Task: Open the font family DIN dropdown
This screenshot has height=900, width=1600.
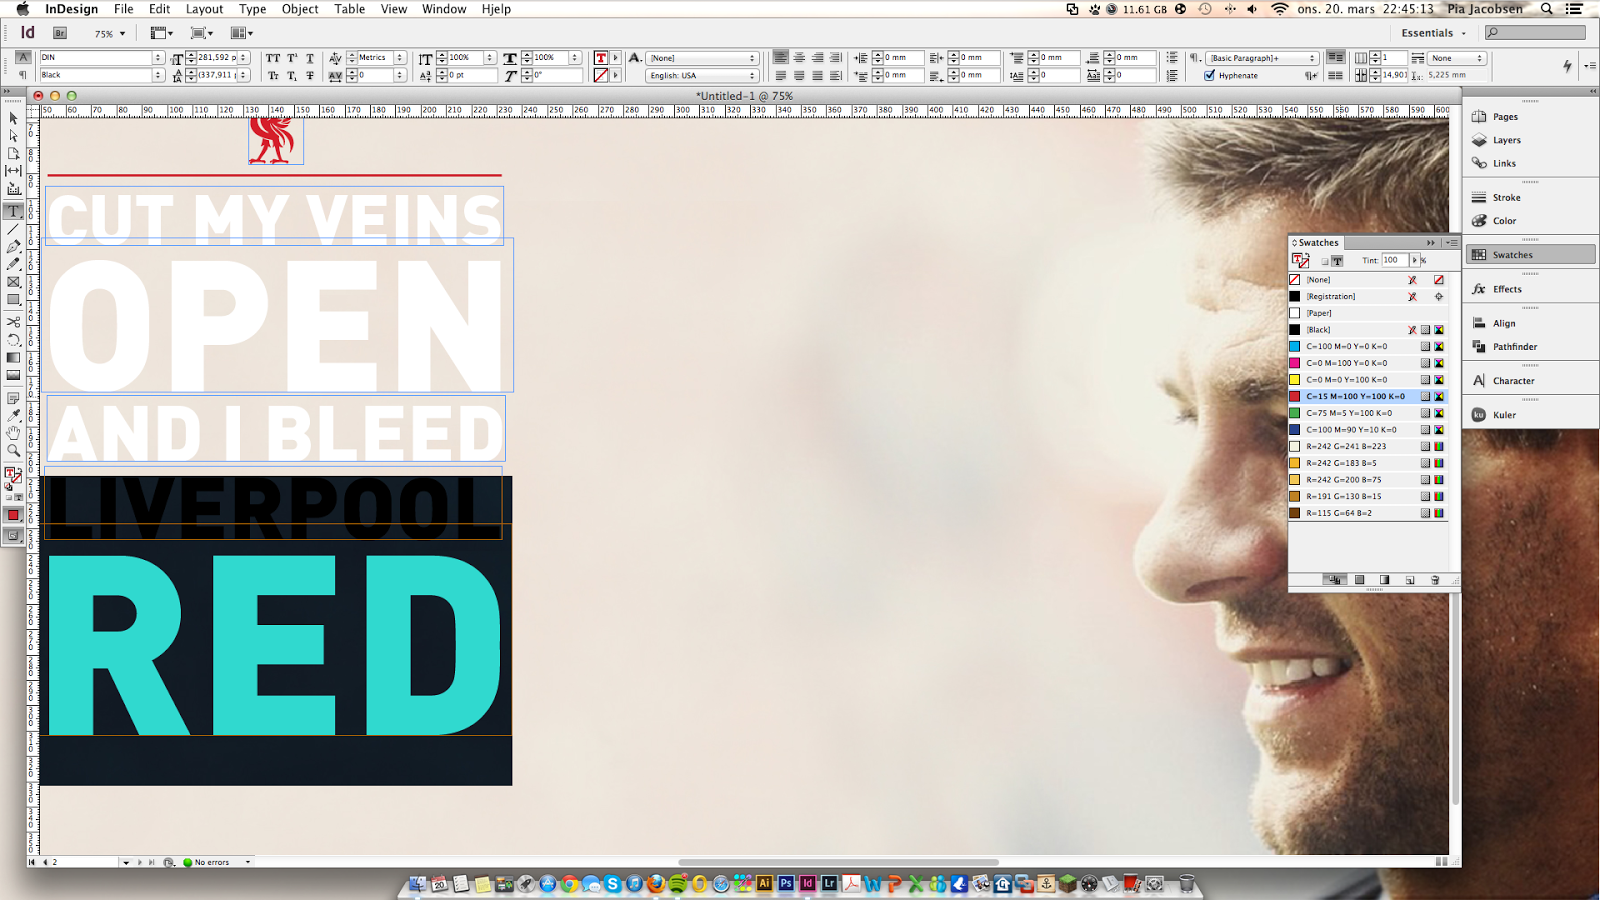Action: (x=158, y=58)
